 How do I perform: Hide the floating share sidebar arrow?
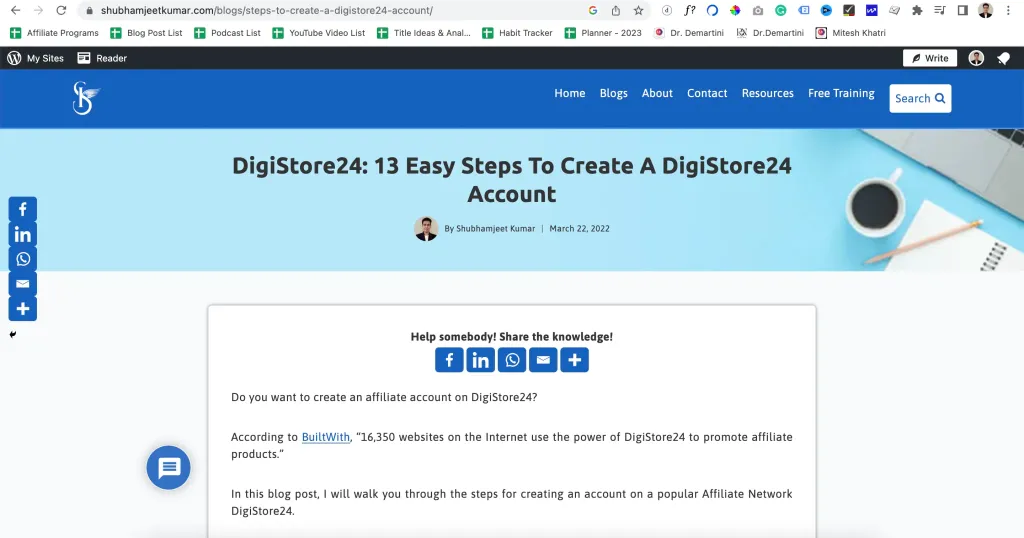tap(12, 334)
